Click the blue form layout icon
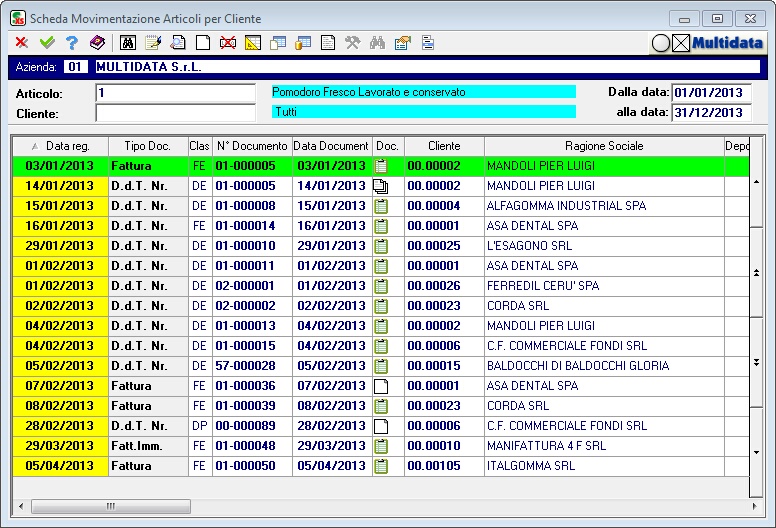This screenshot has width=776, height=528. tap(428, 43)
